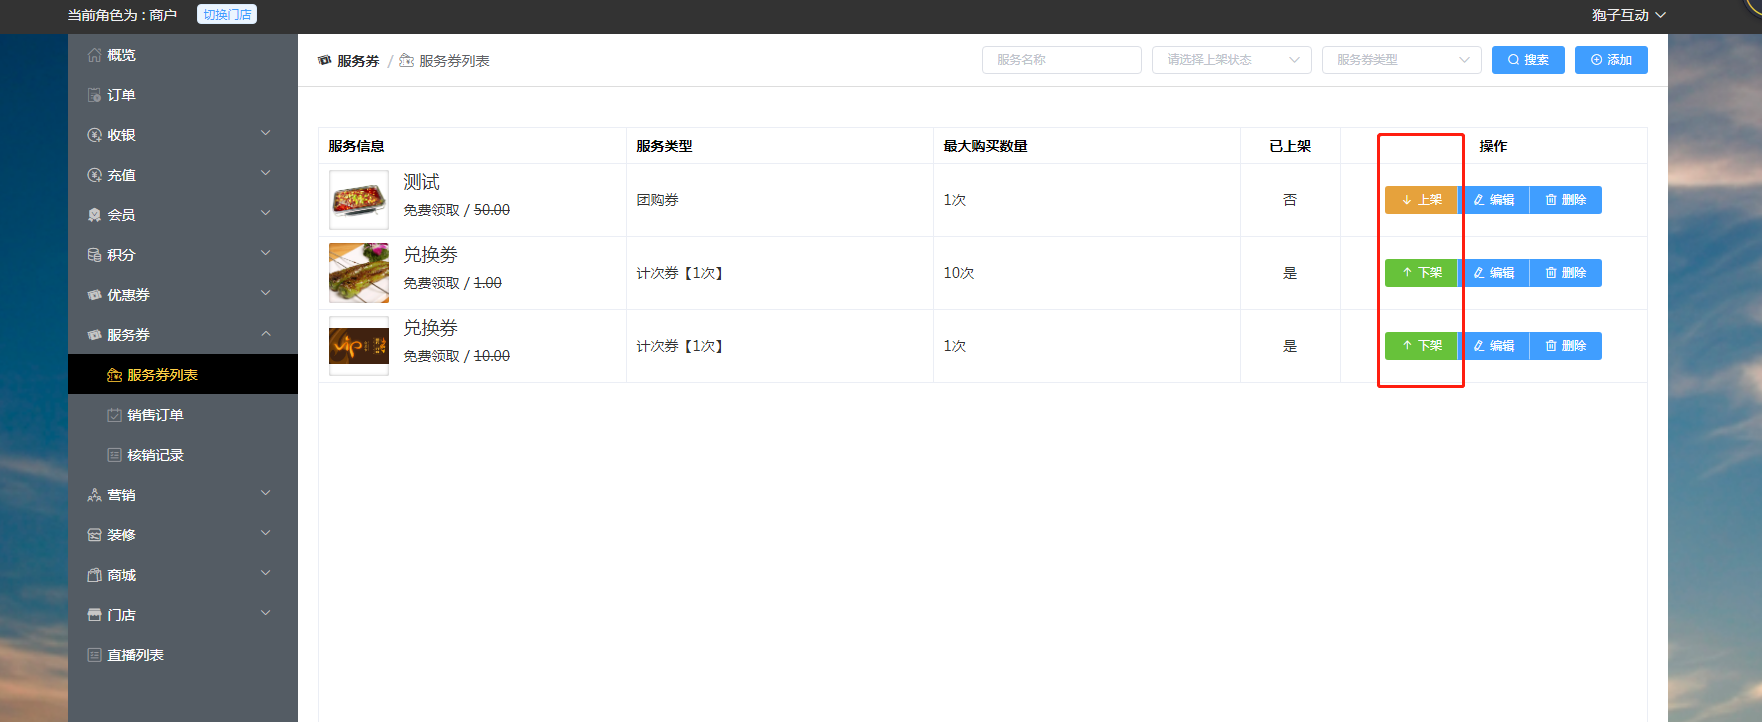The image size is (1762, 722).
Task: Click 删除 for the 1.00 兑换券 row
Action: (1566, 273)
